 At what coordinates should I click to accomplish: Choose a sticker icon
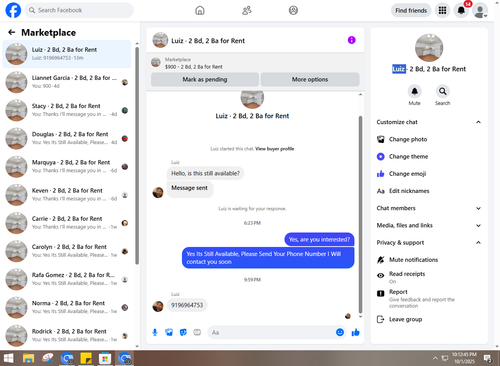pos(183,332)
